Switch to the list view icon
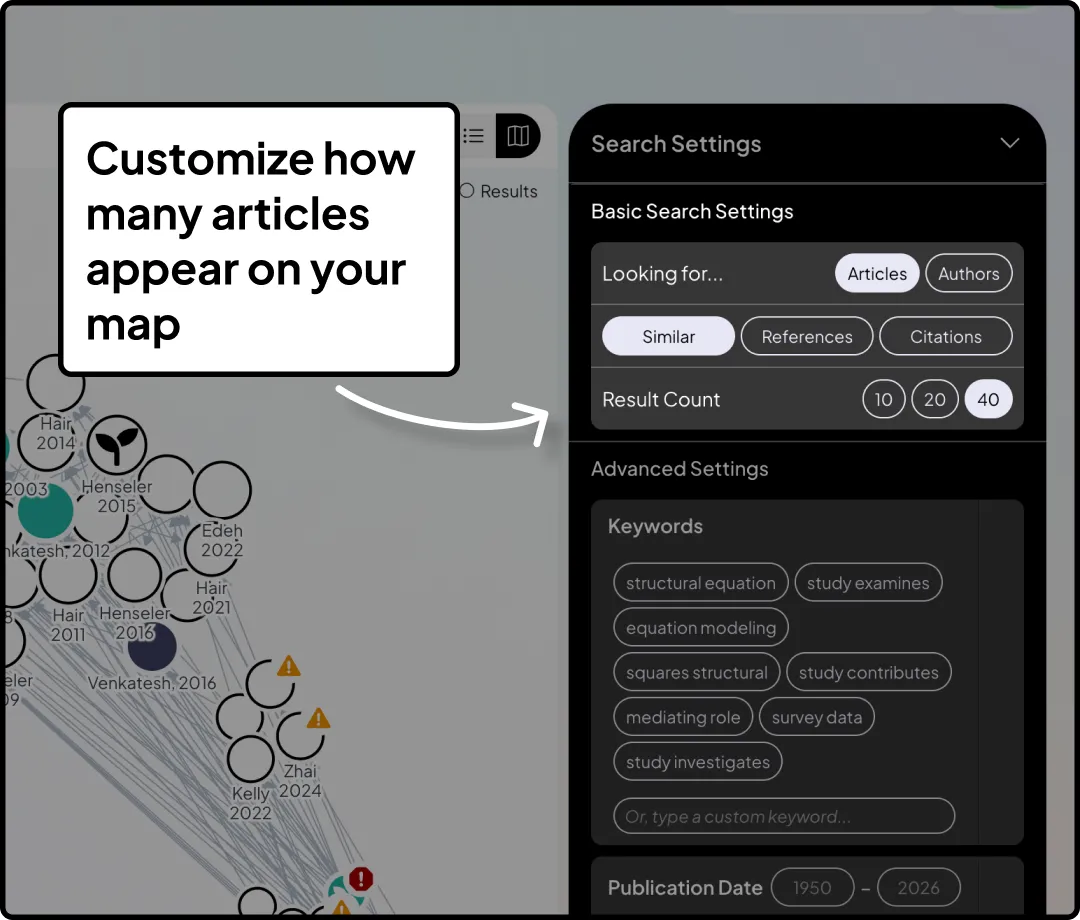This screenshot has width=1080, height=920. (x=473, y=136)
